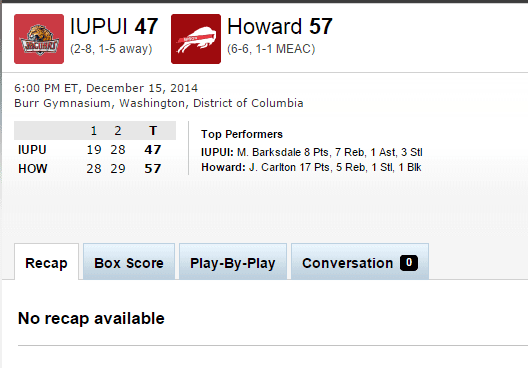Click J. Carlton top performer line
This screenshot has height=368, width=528.
pyautogui.click(x=311, y=167)
